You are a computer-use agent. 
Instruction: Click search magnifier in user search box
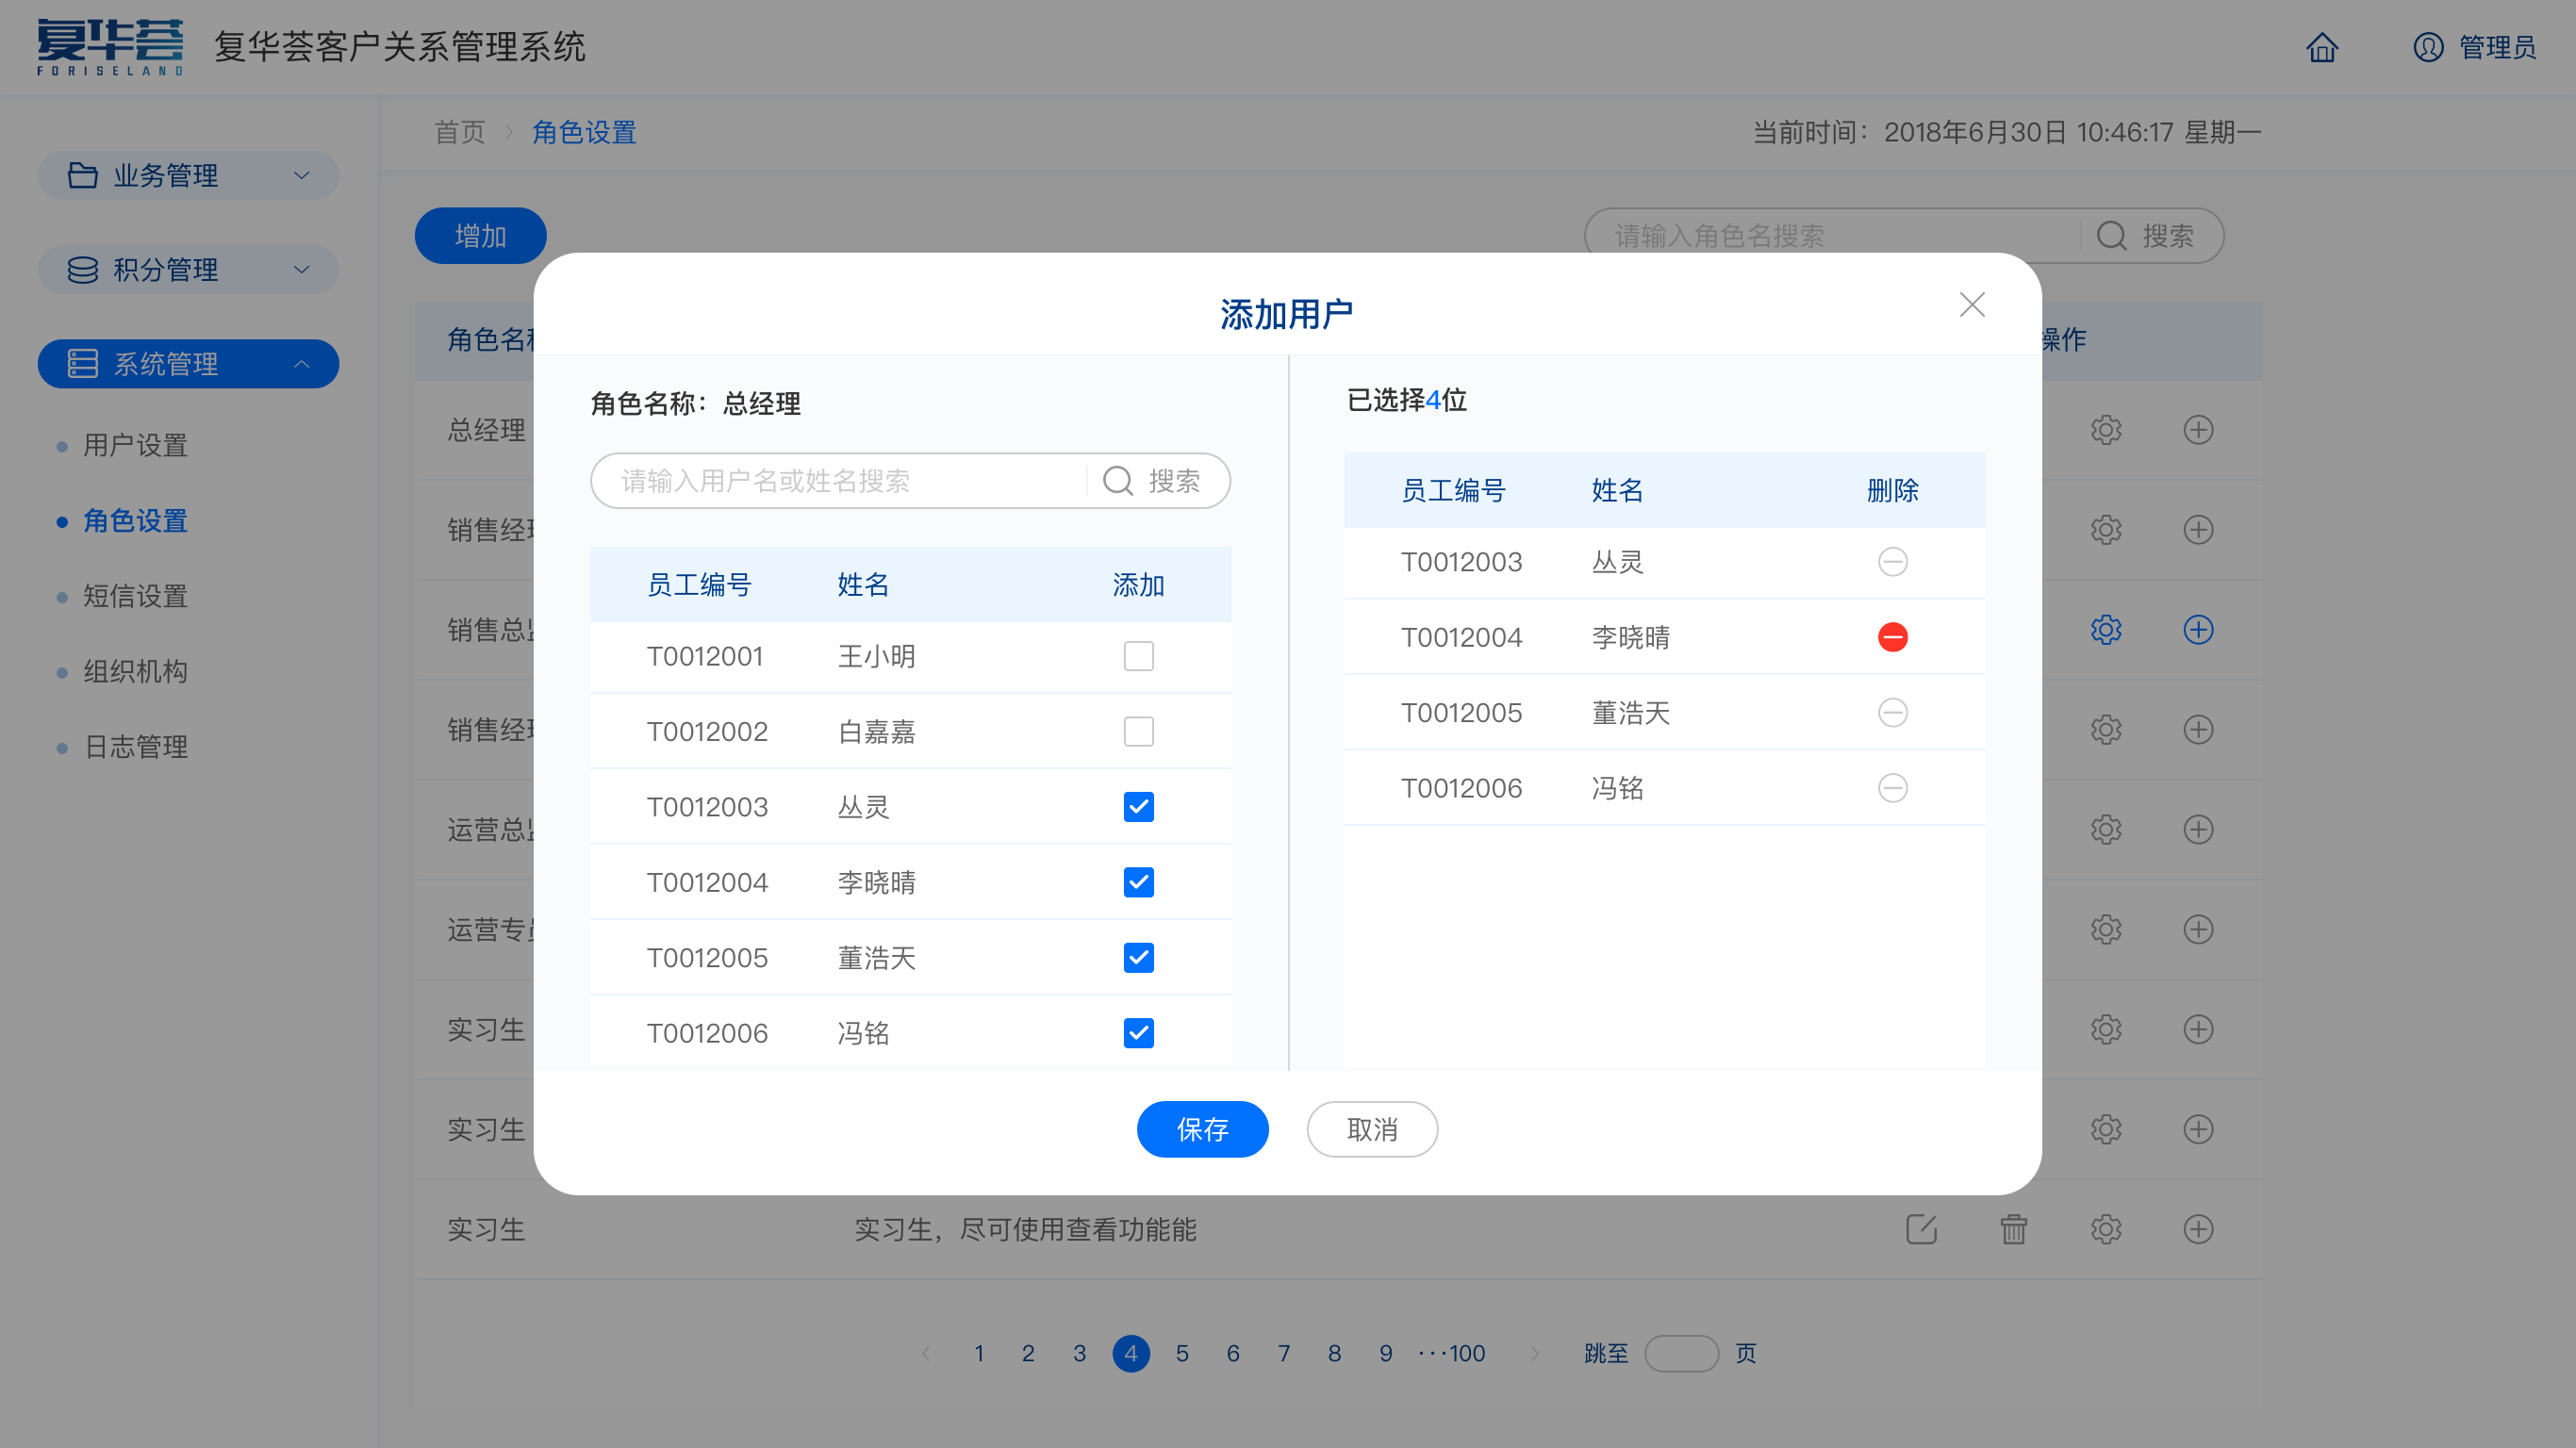tap(1118, 481)
